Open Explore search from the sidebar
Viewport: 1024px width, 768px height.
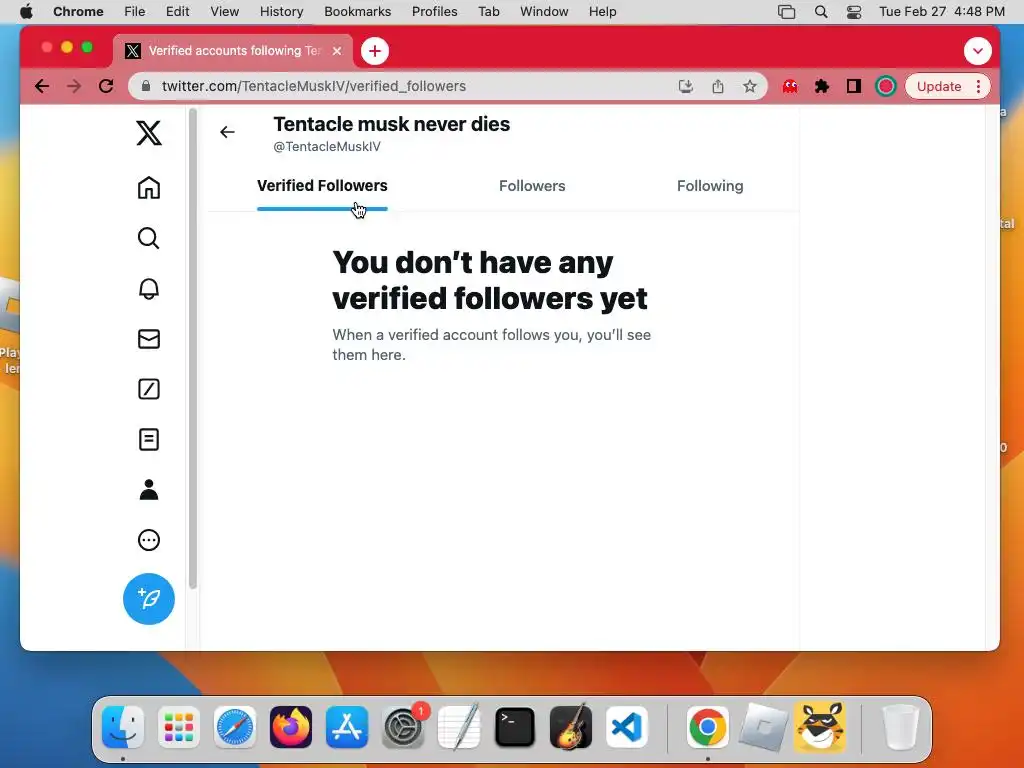[149, 238]
